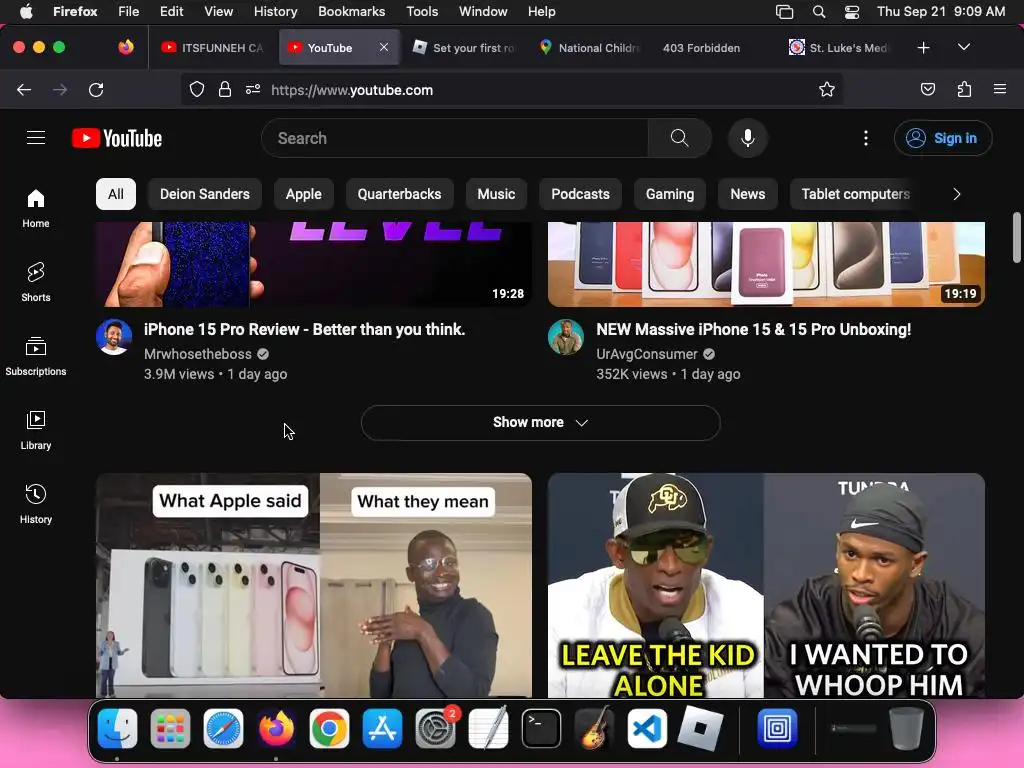Search with voice microphone button
1024x768 pixels.
tap(748, 138)
